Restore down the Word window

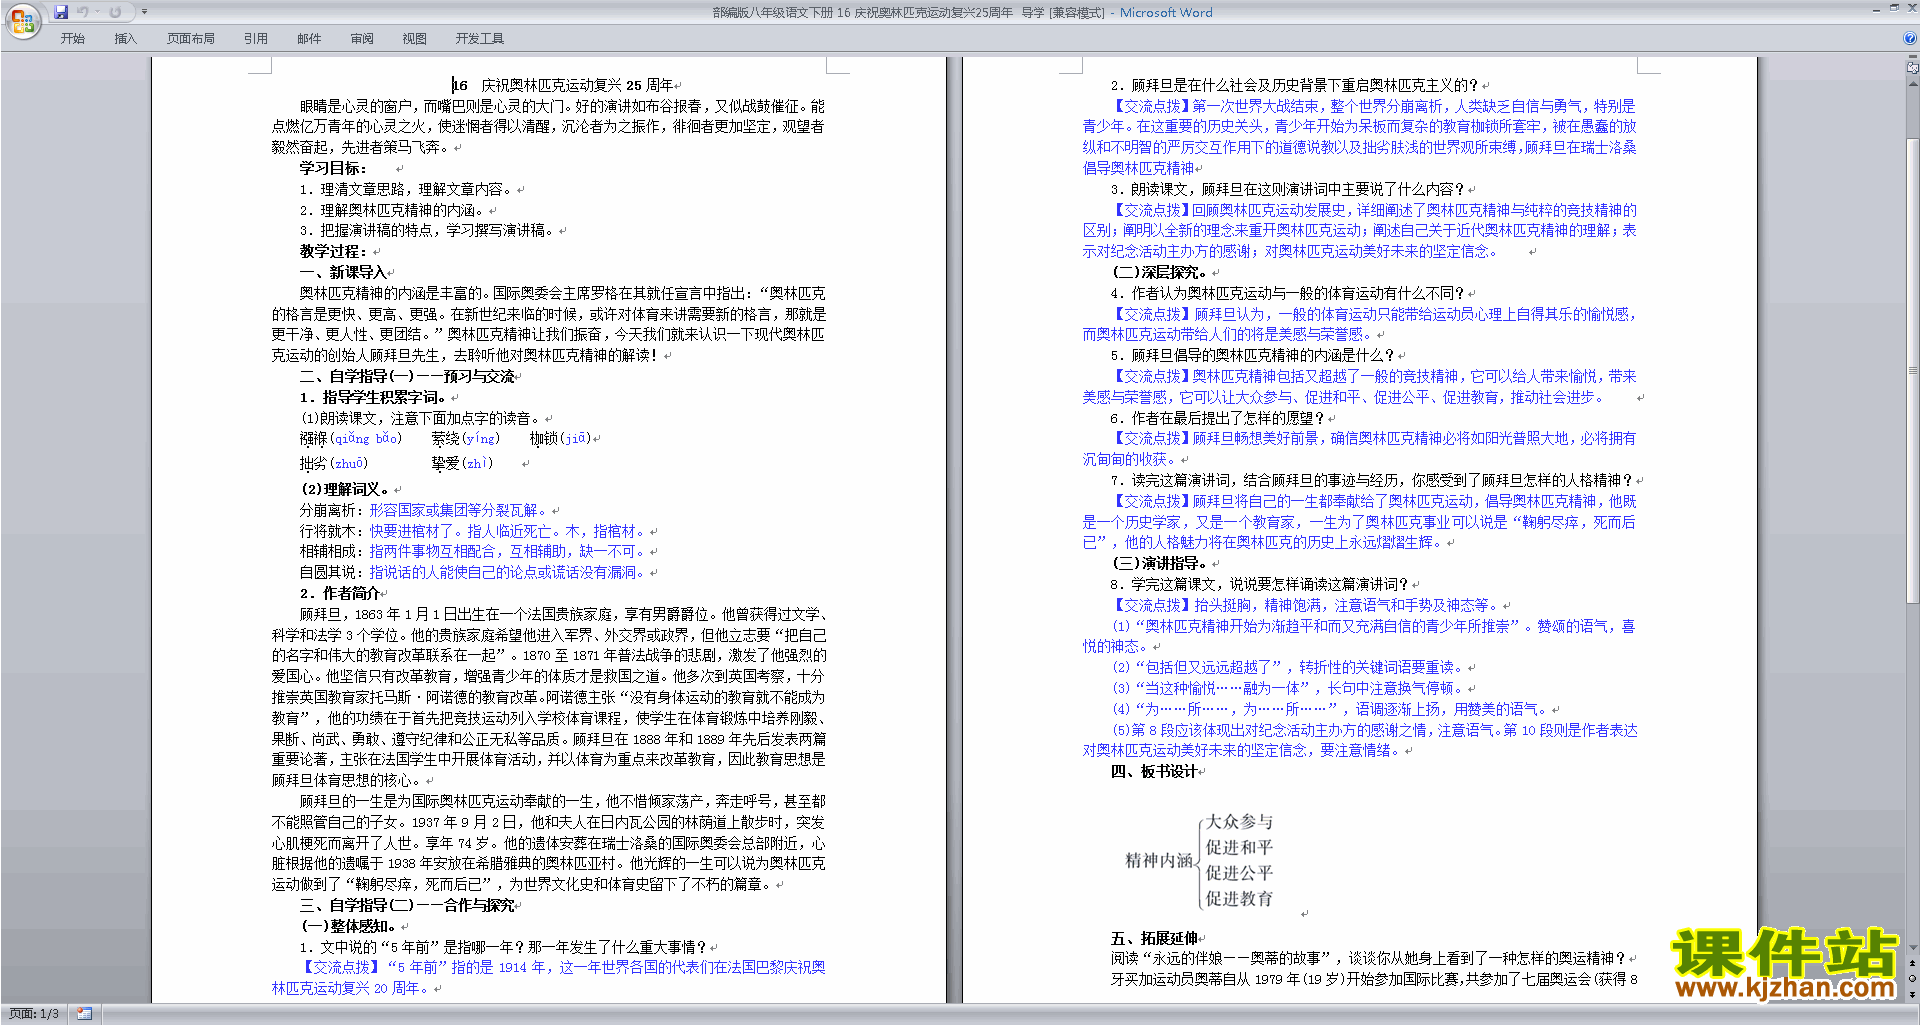point(1893,8)
